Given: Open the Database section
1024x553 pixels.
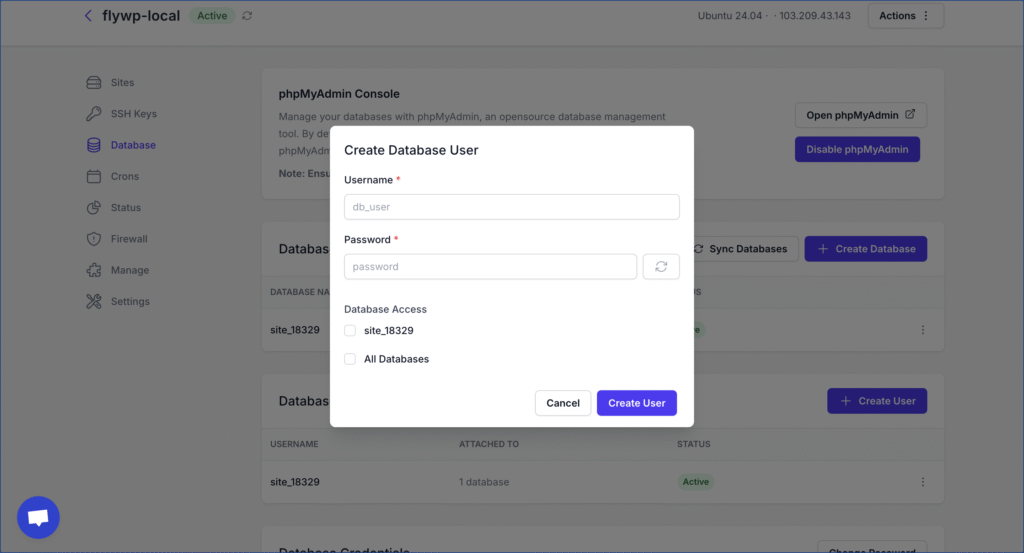Looking at the screenshot, I should click(133, 145).
